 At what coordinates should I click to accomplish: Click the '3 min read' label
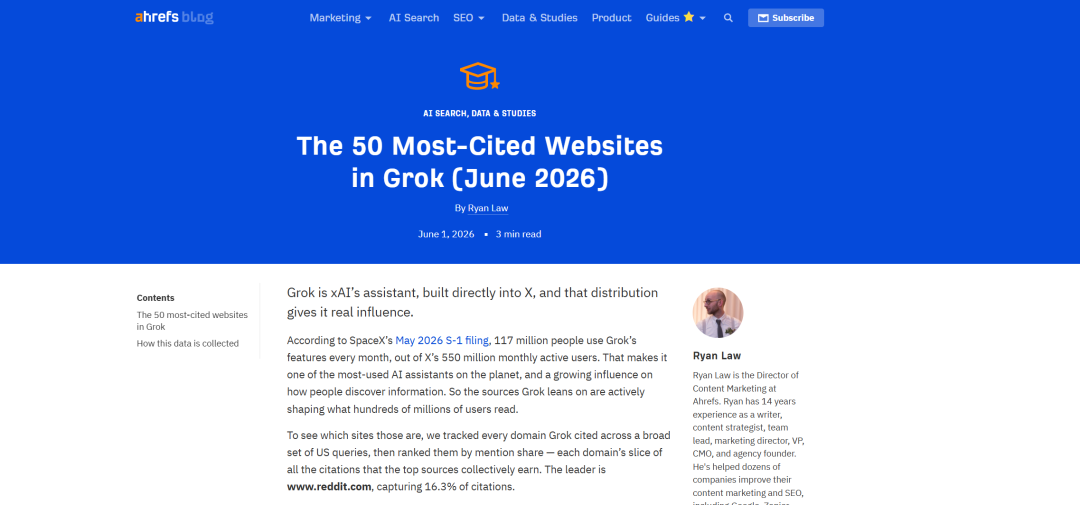point(519,234)
